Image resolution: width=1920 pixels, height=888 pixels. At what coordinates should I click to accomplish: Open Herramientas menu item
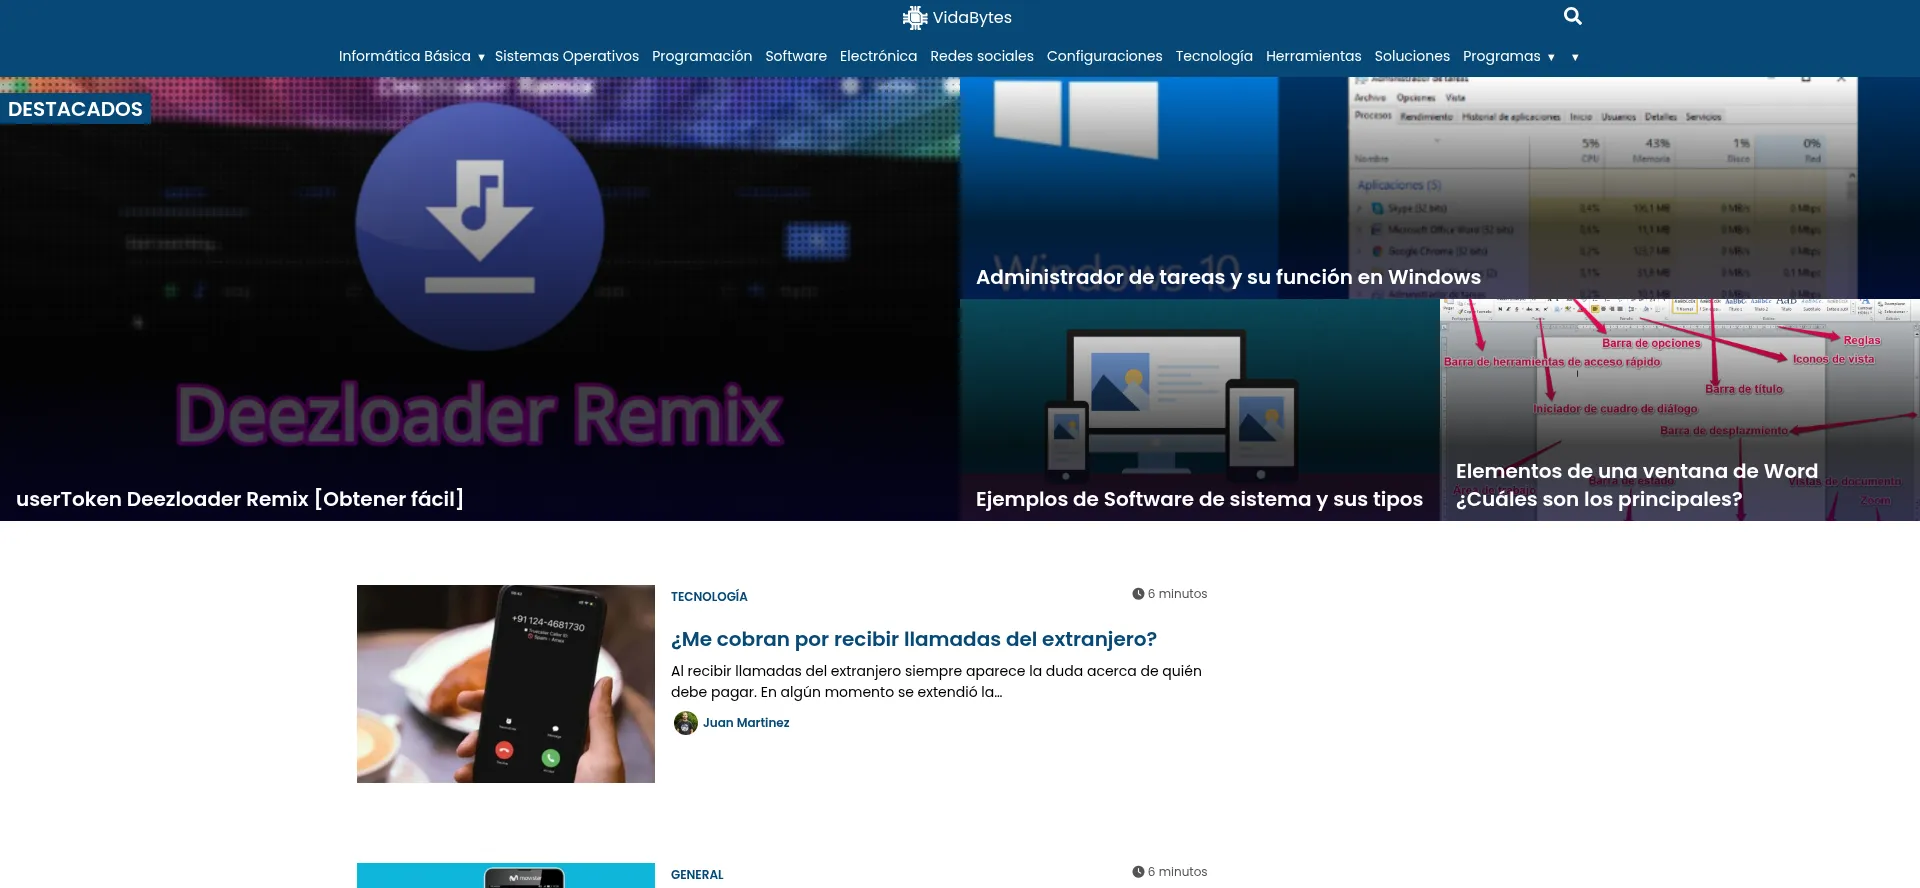[1314, 56]
